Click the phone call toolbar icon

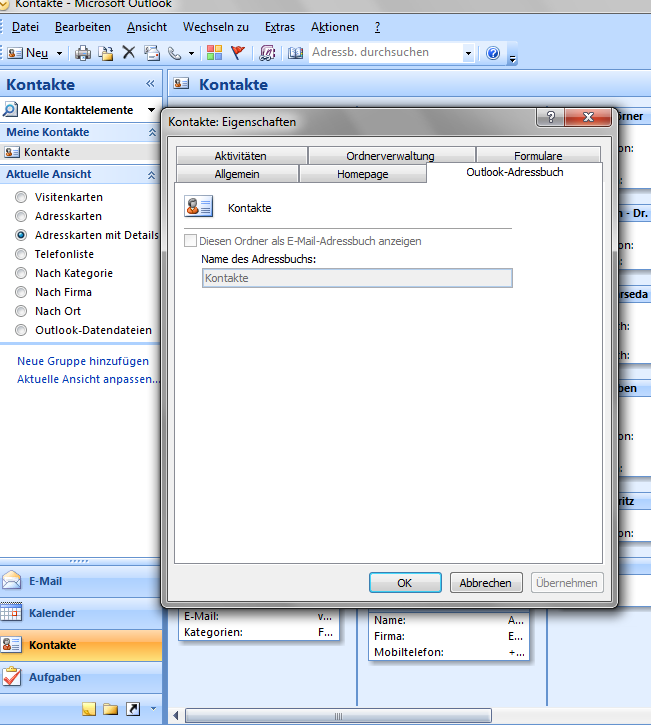click(x=174, y=53)
